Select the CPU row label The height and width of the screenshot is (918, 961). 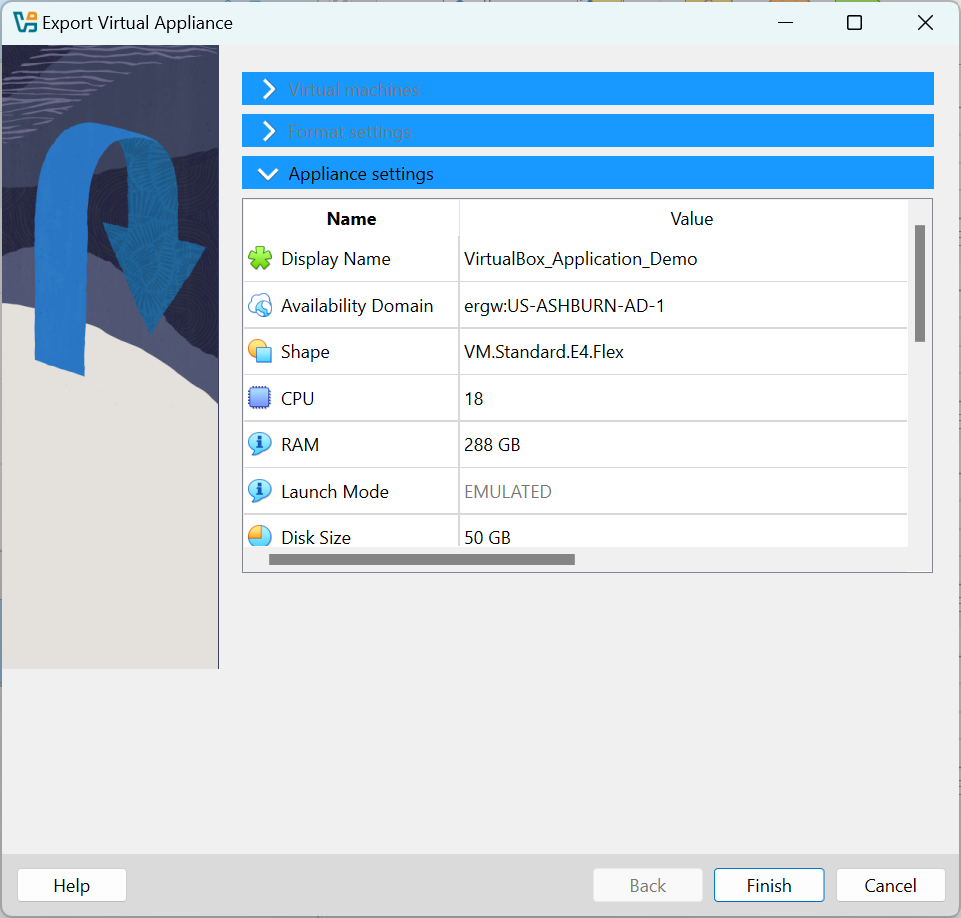[298, 398]
